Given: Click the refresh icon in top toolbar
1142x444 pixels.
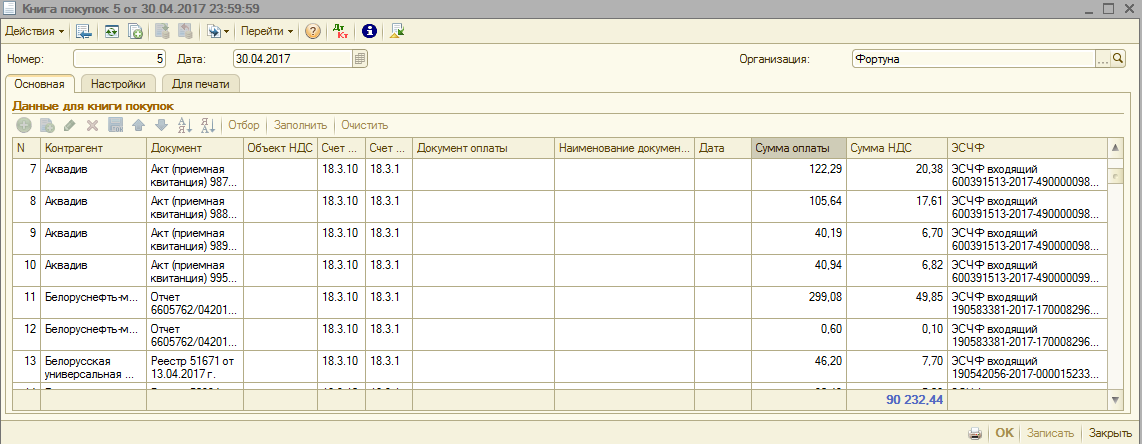Looking at the screenshot, I should click(111, 31).
